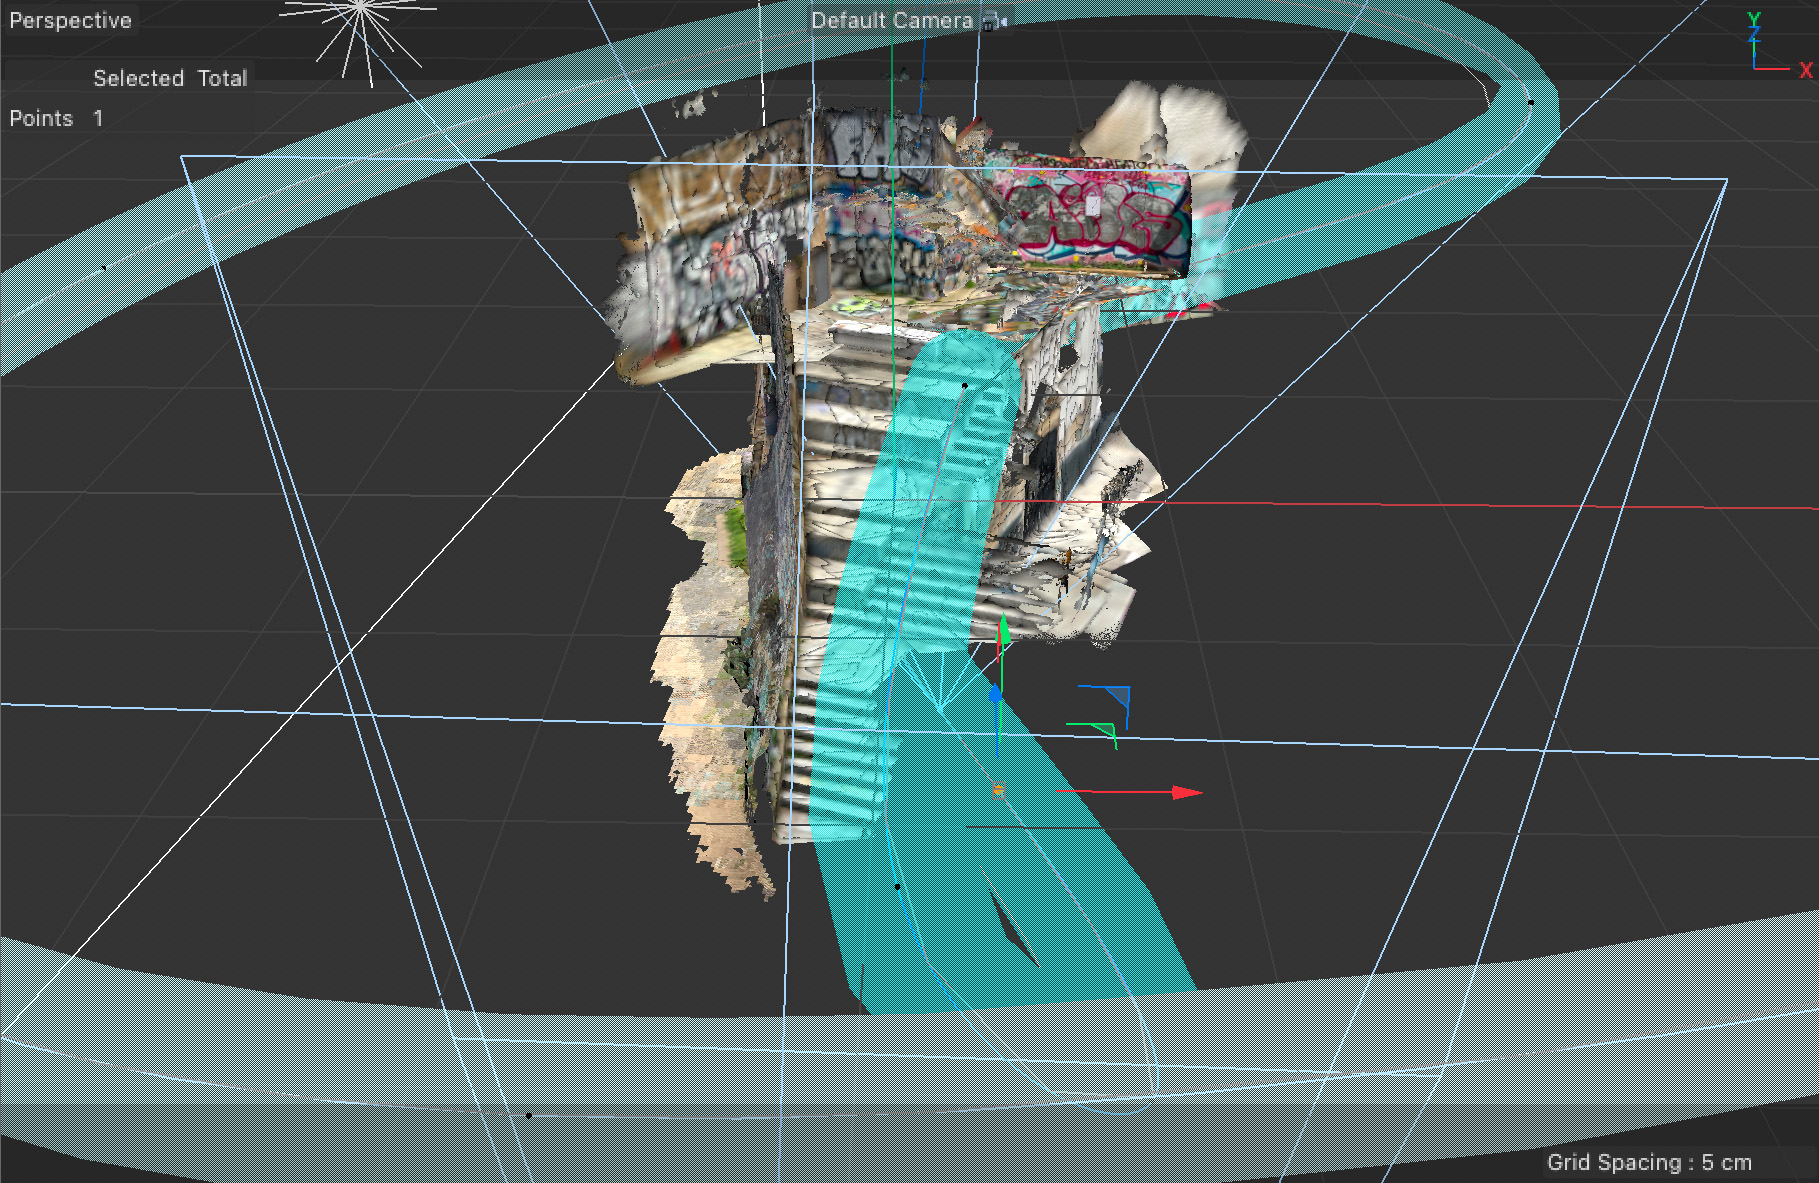The image size is (1819, 1183).
Task: Select spline point on ring's upper-right bend
Action: tap(1530, 102)
